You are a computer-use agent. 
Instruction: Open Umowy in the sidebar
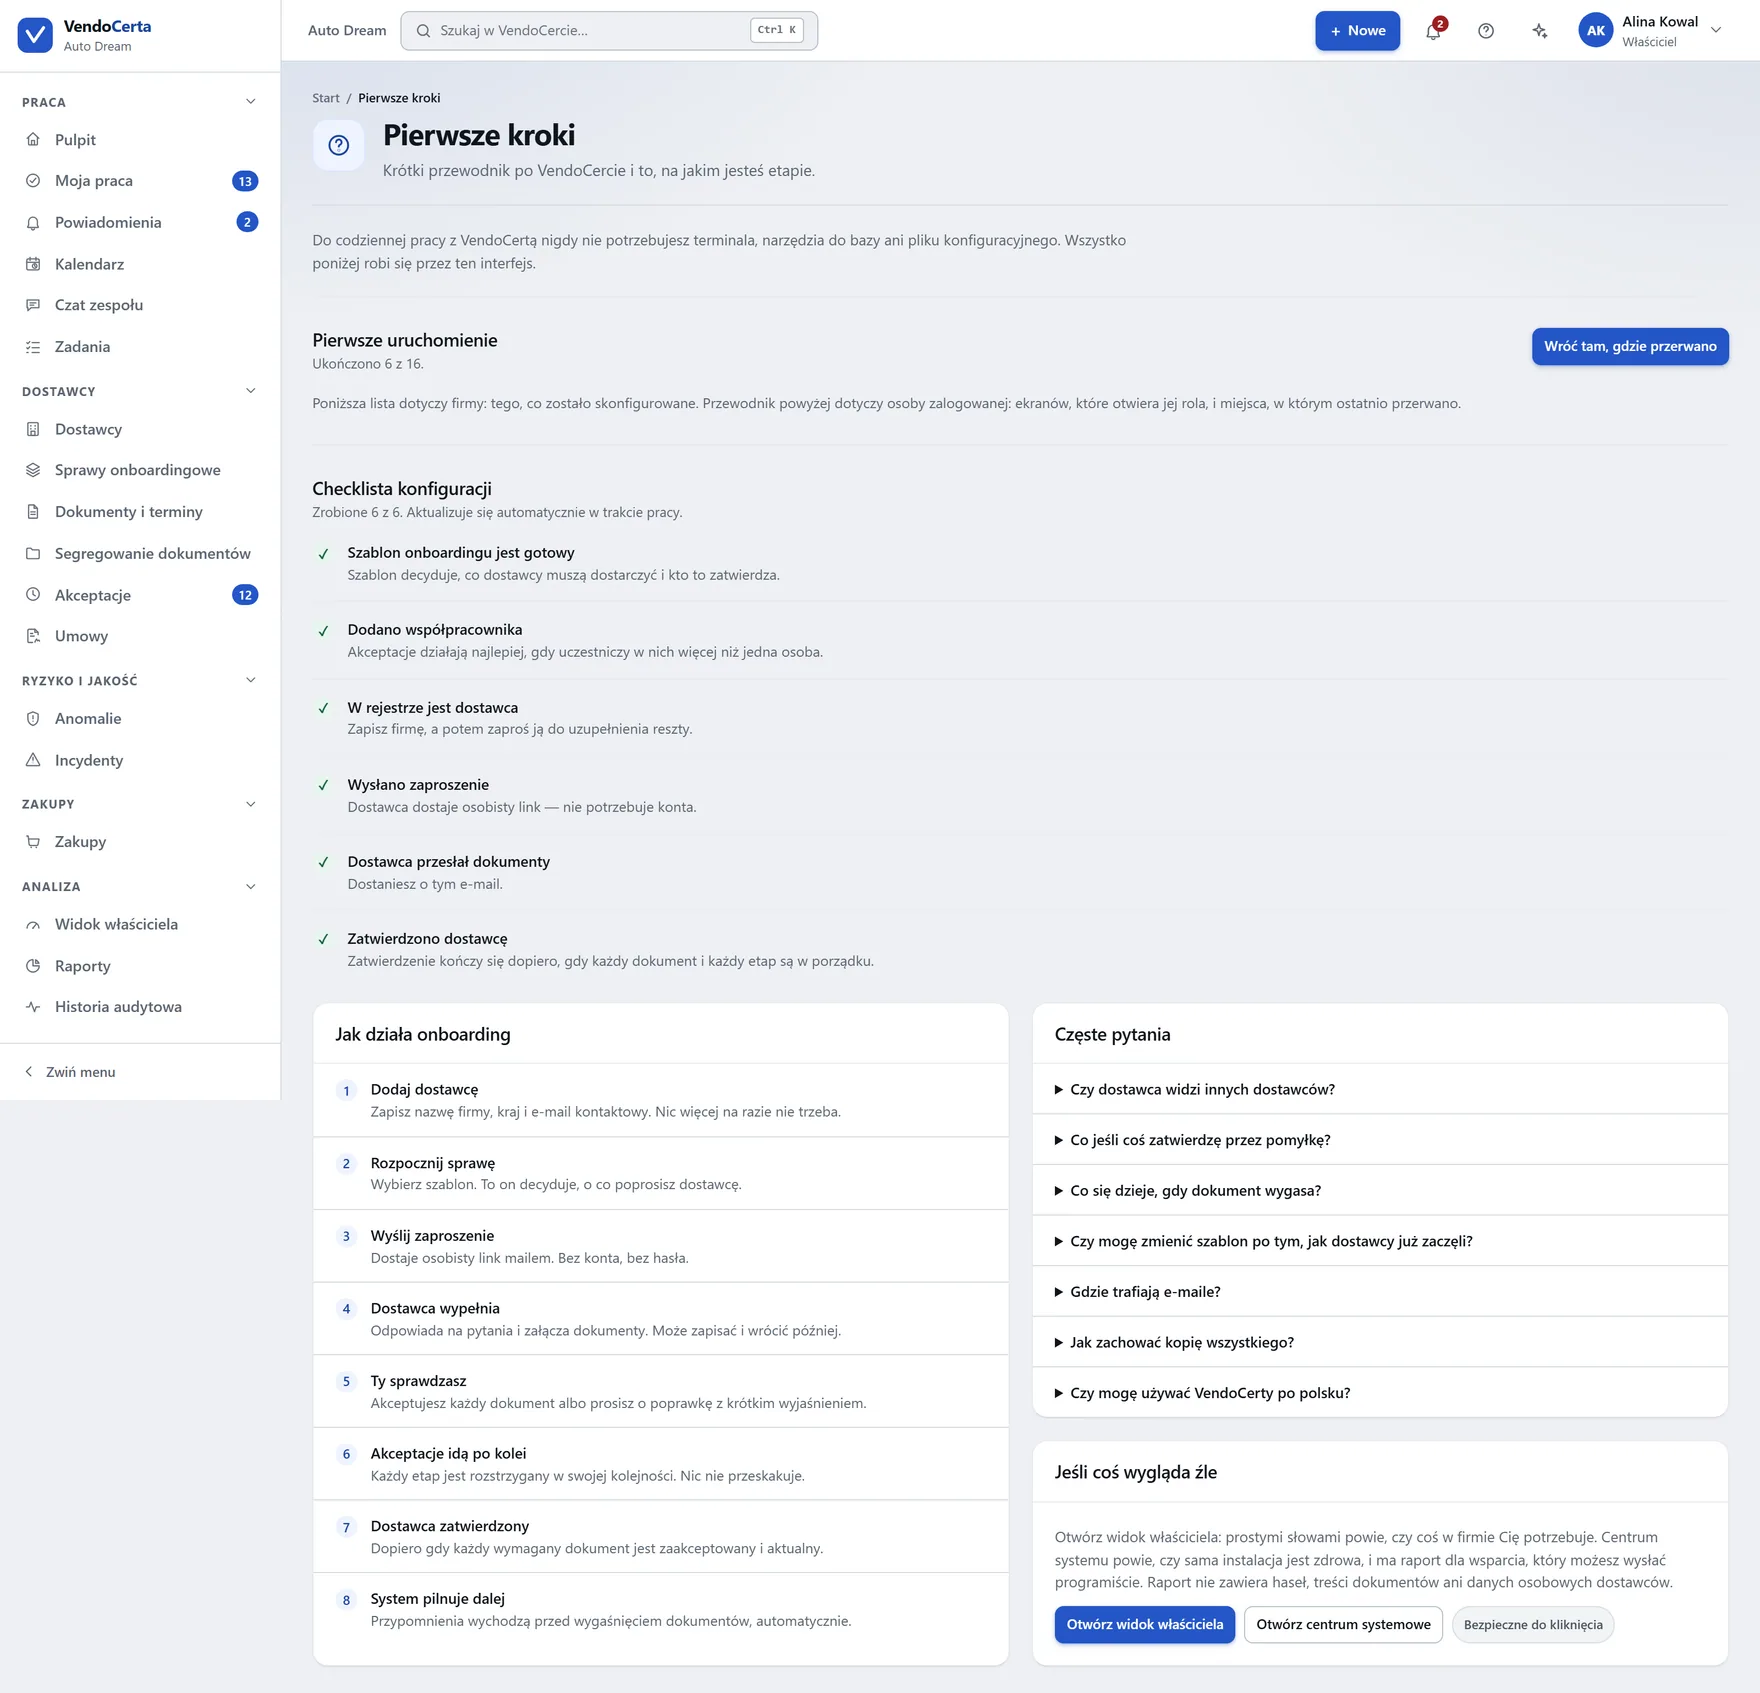click(140, 636)
